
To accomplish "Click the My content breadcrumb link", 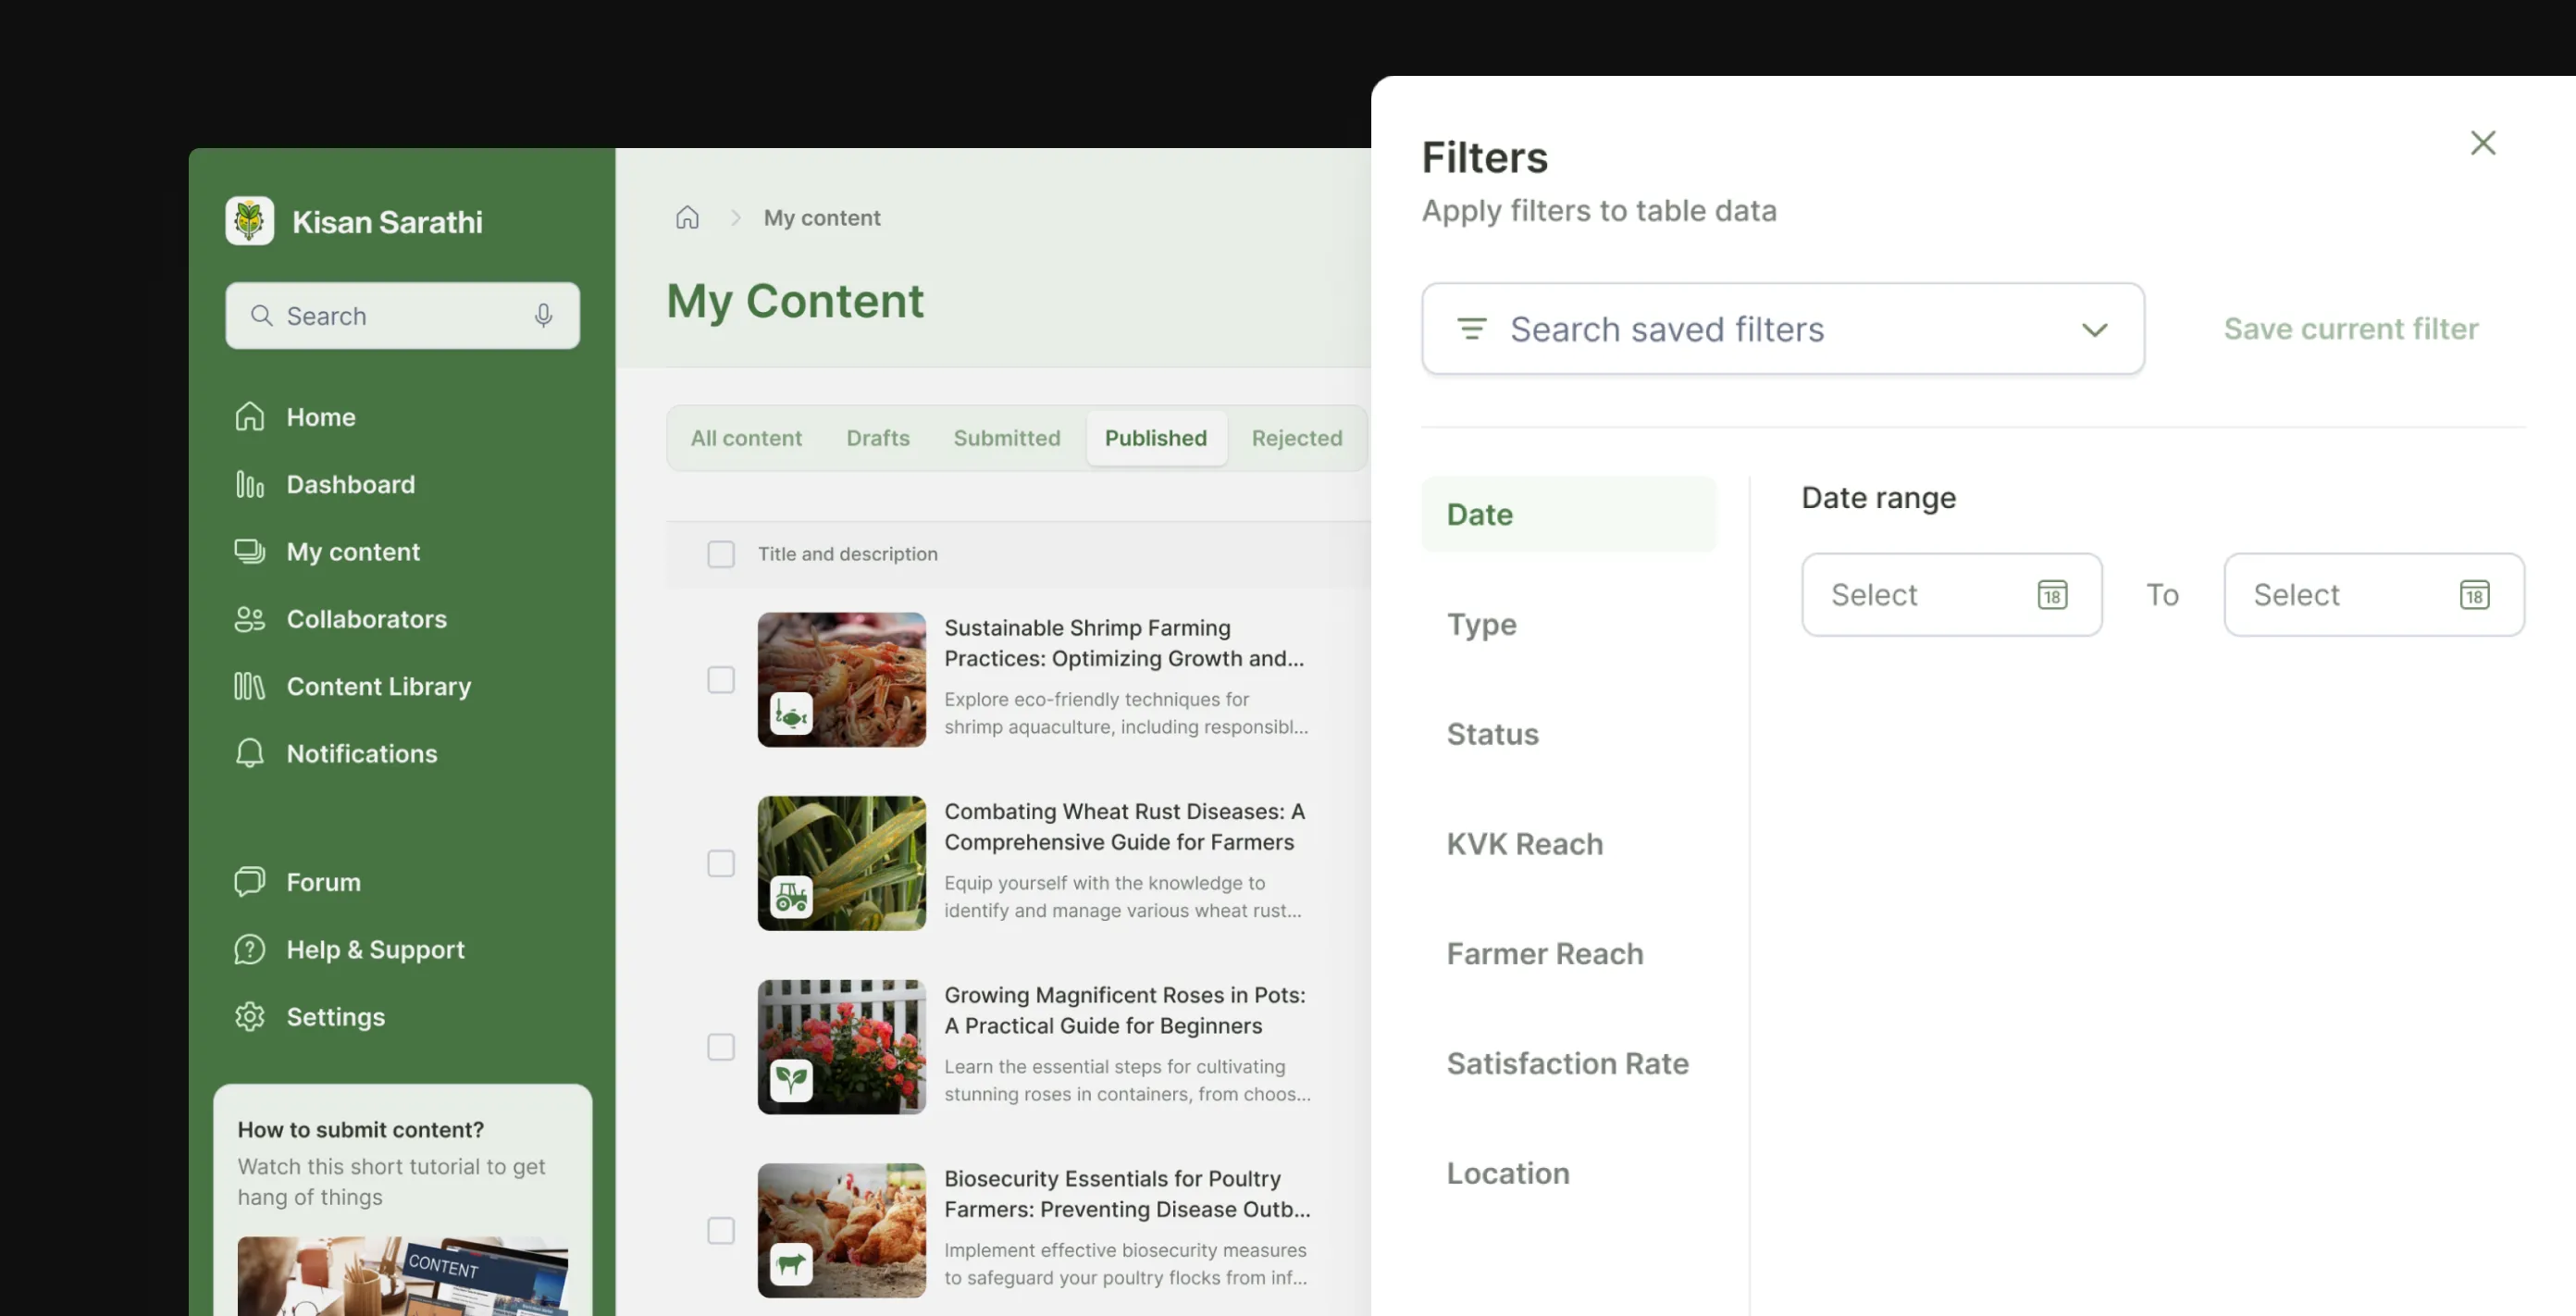I will tap(821, 217).
